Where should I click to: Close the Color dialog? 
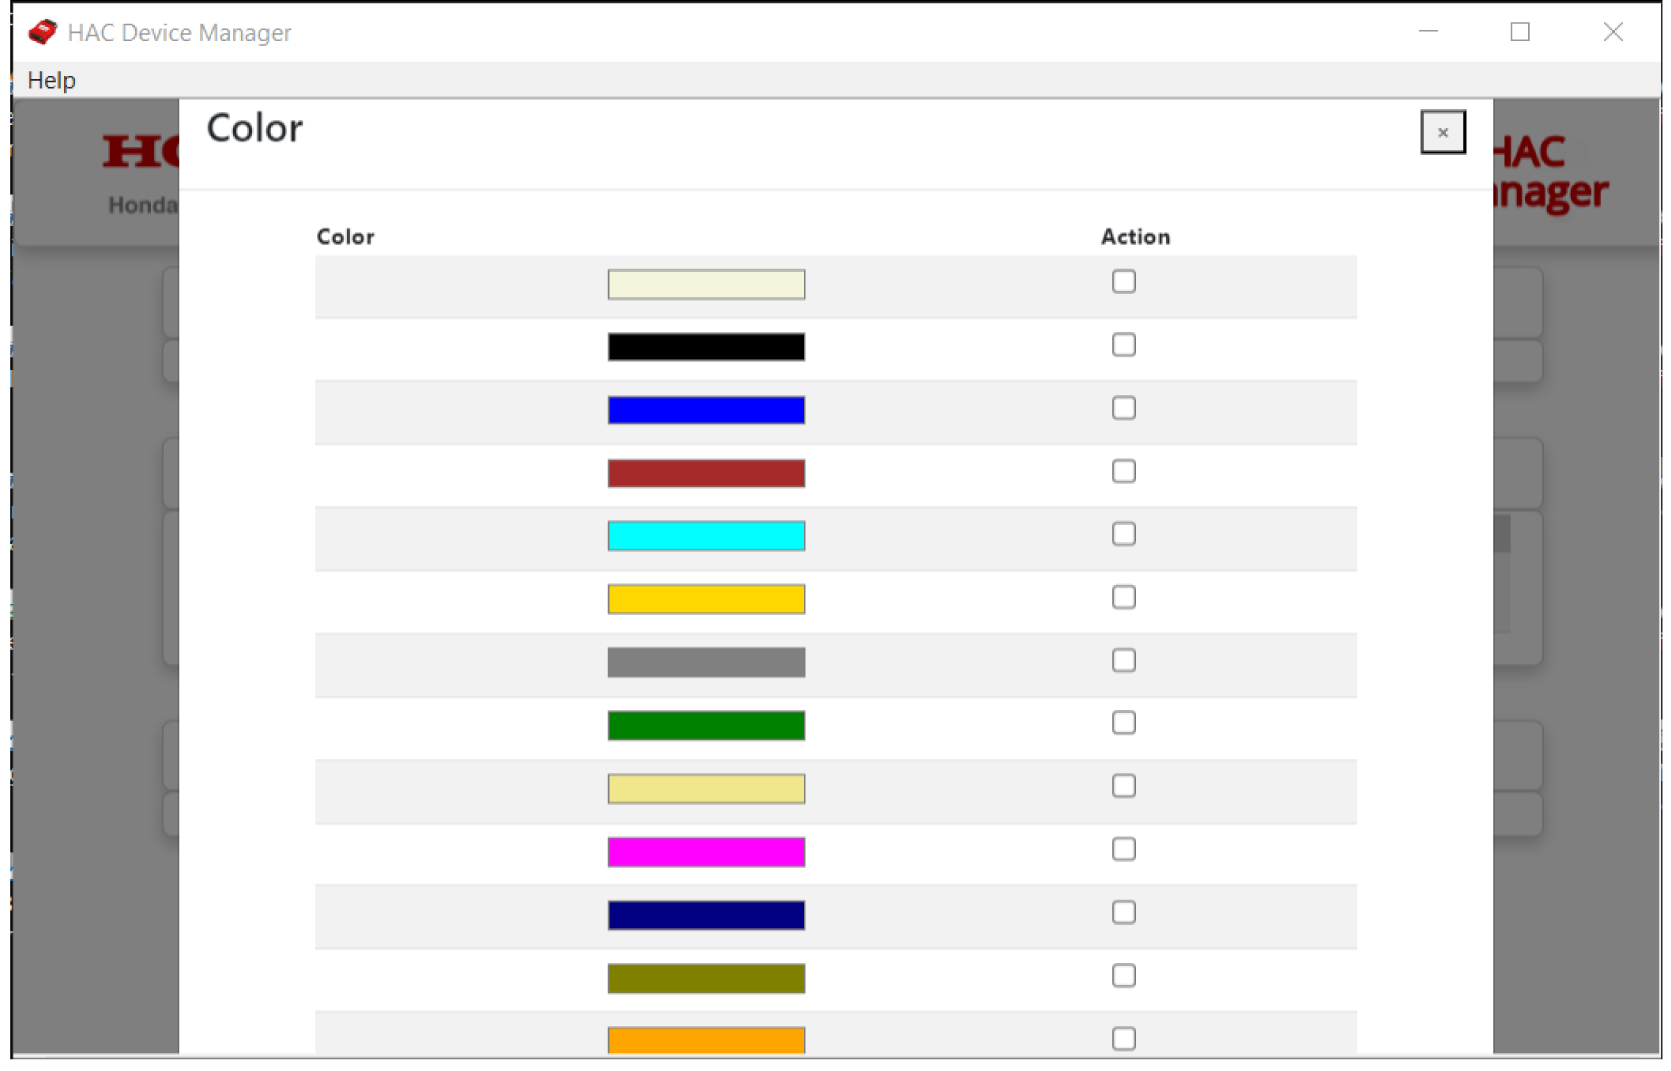pos(1442,132)
